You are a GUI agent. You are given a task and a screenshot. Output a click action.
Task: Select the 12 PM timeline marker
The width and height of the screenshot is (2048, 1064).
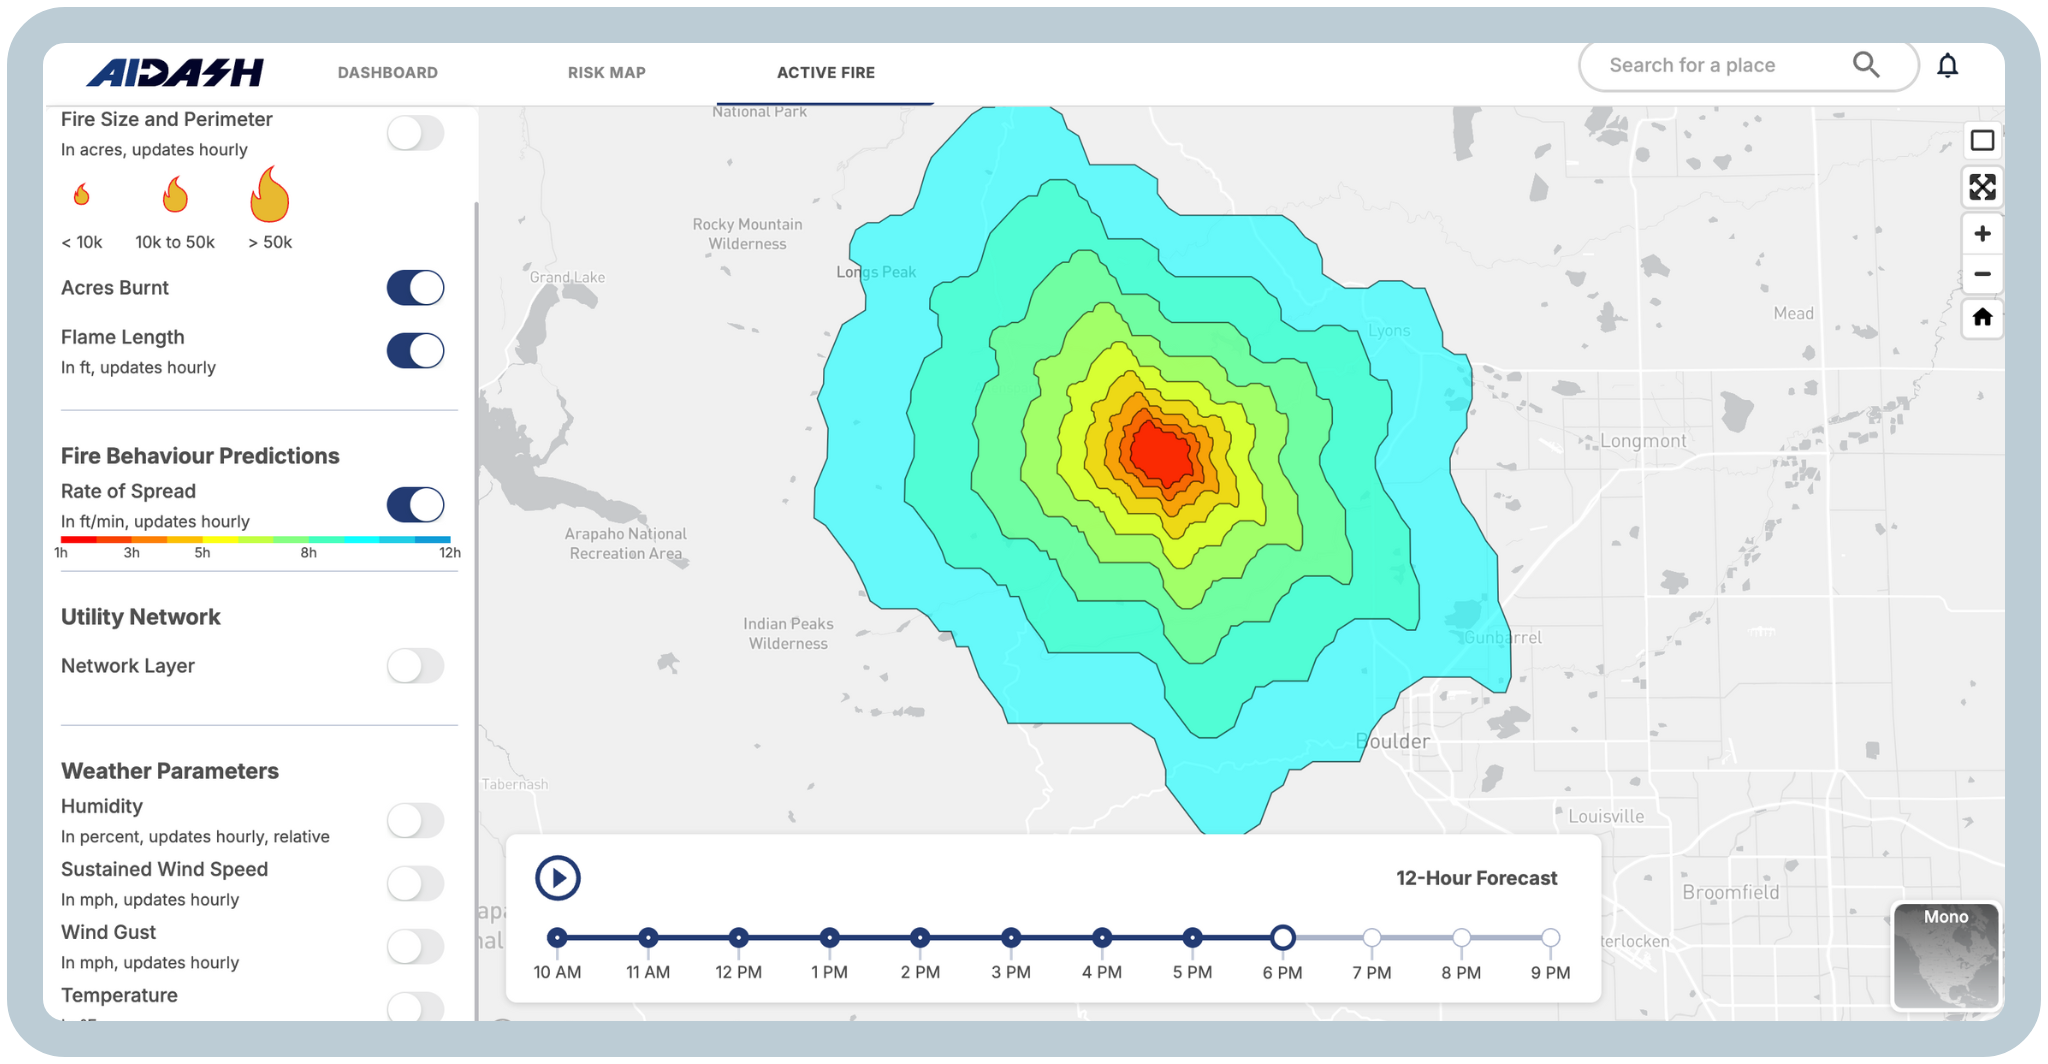(x=738, y=938)
